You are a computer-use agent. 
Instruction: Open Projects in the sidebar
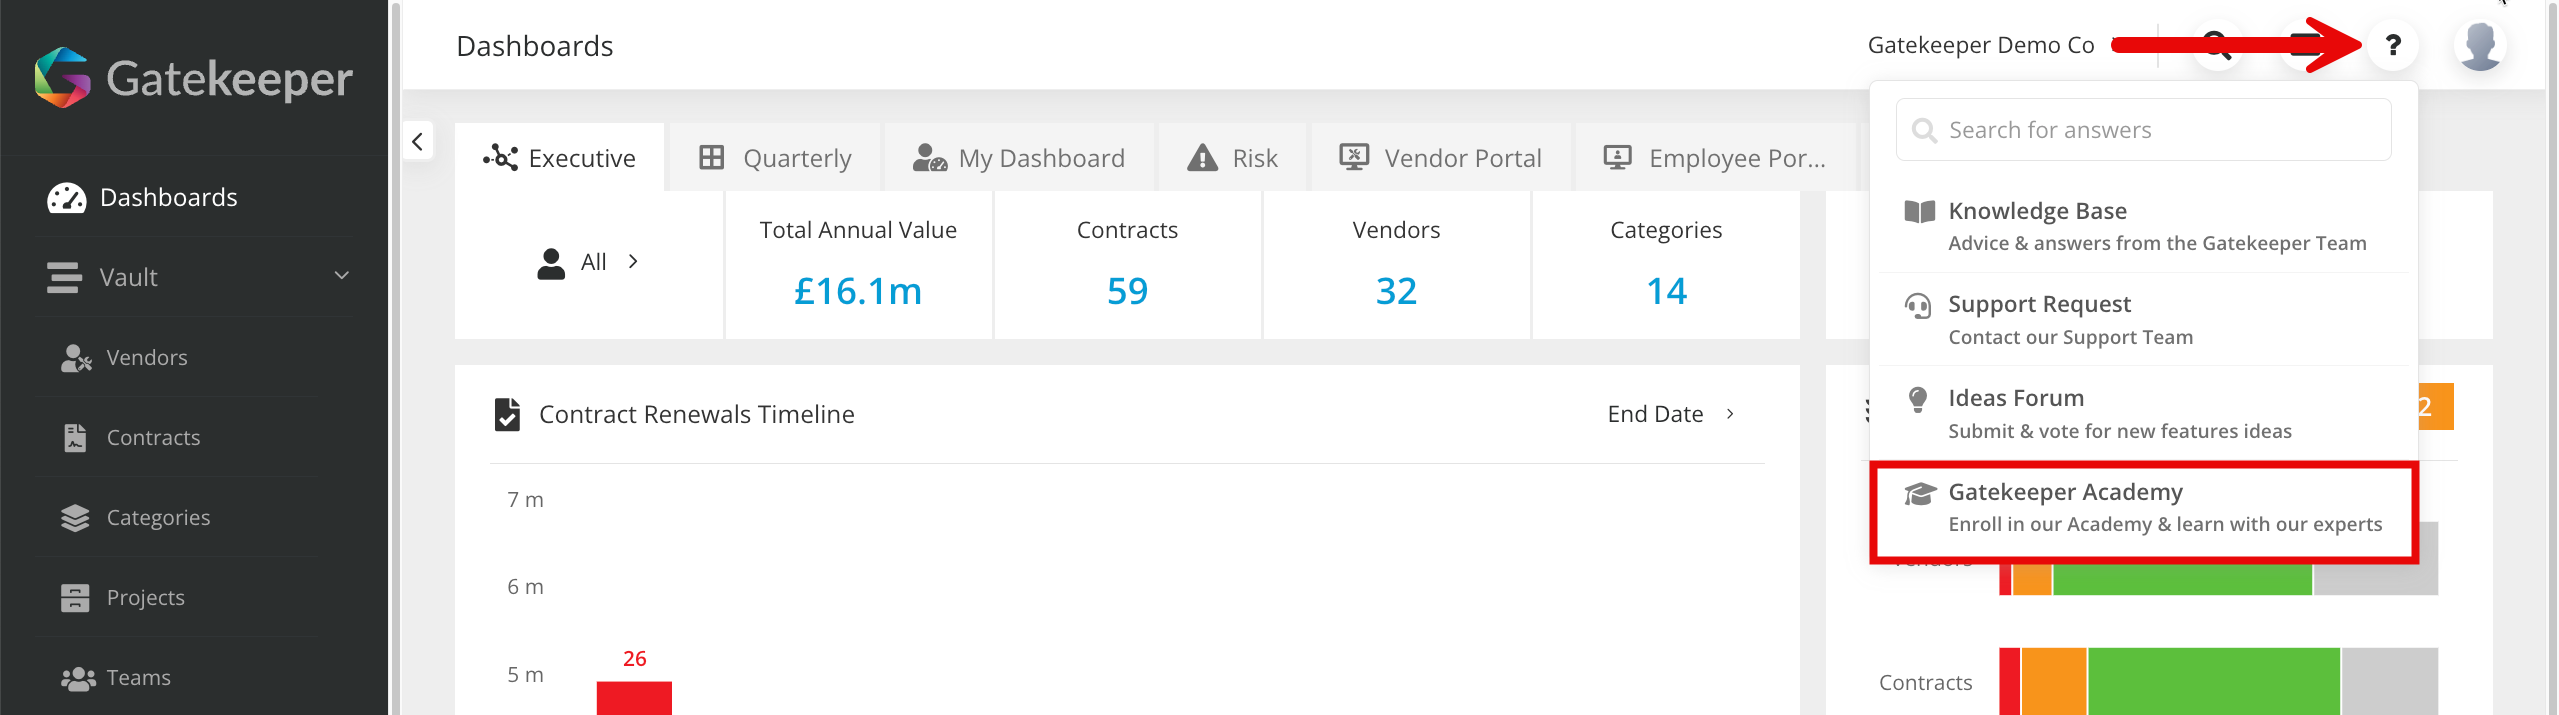click(x=145, y=598)
